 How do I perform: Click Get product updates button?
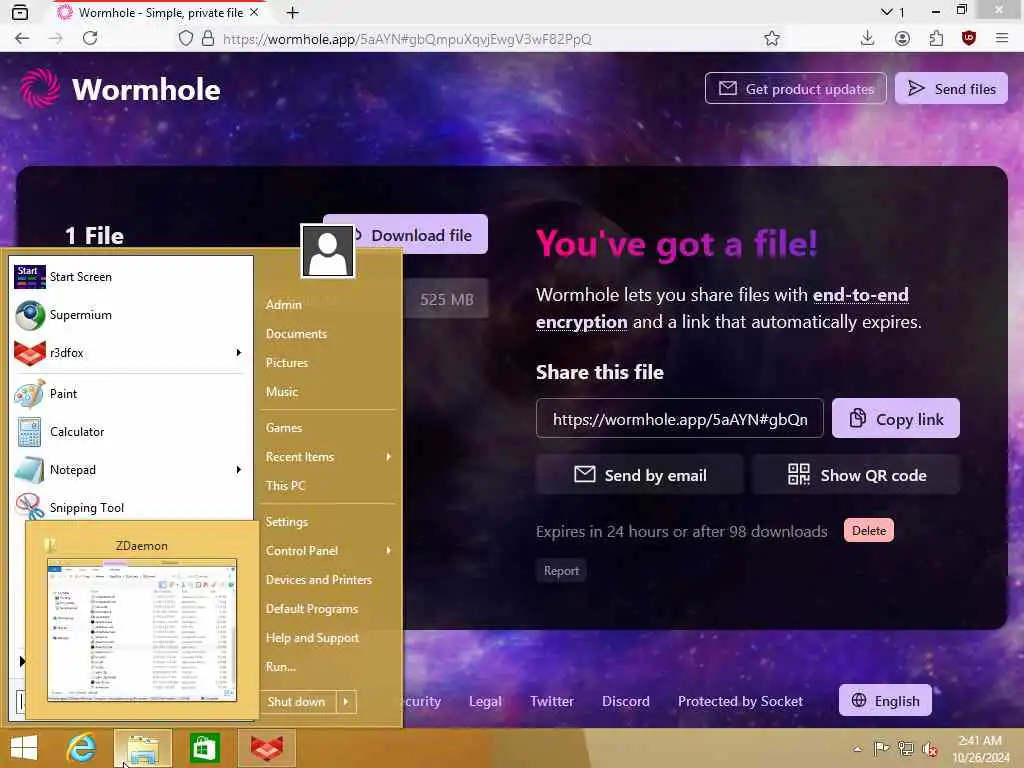click(x=795, y=88)
